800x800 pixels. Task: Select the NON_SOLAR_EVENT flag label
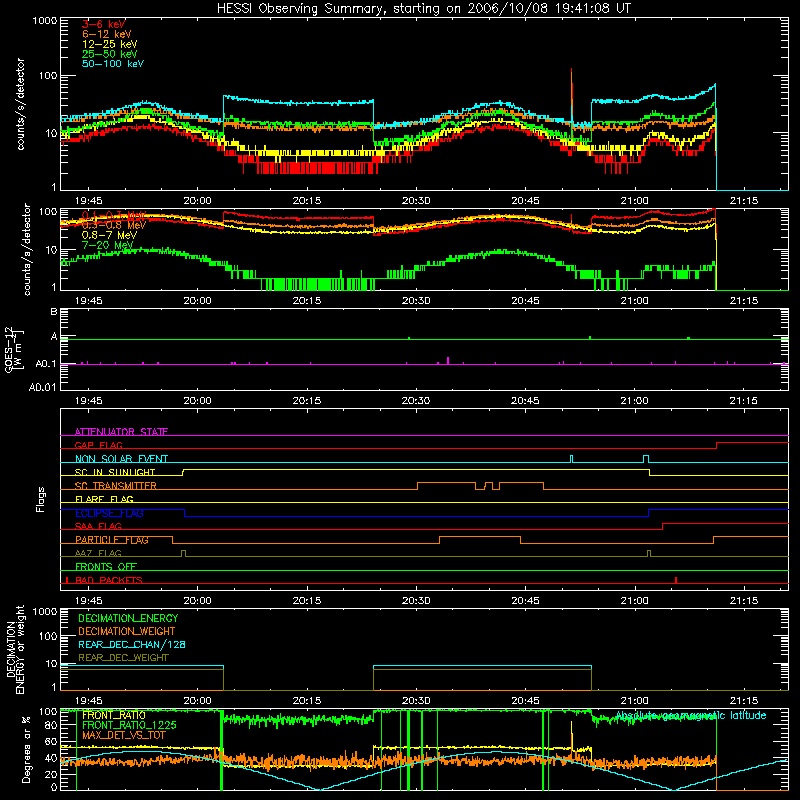121,459
